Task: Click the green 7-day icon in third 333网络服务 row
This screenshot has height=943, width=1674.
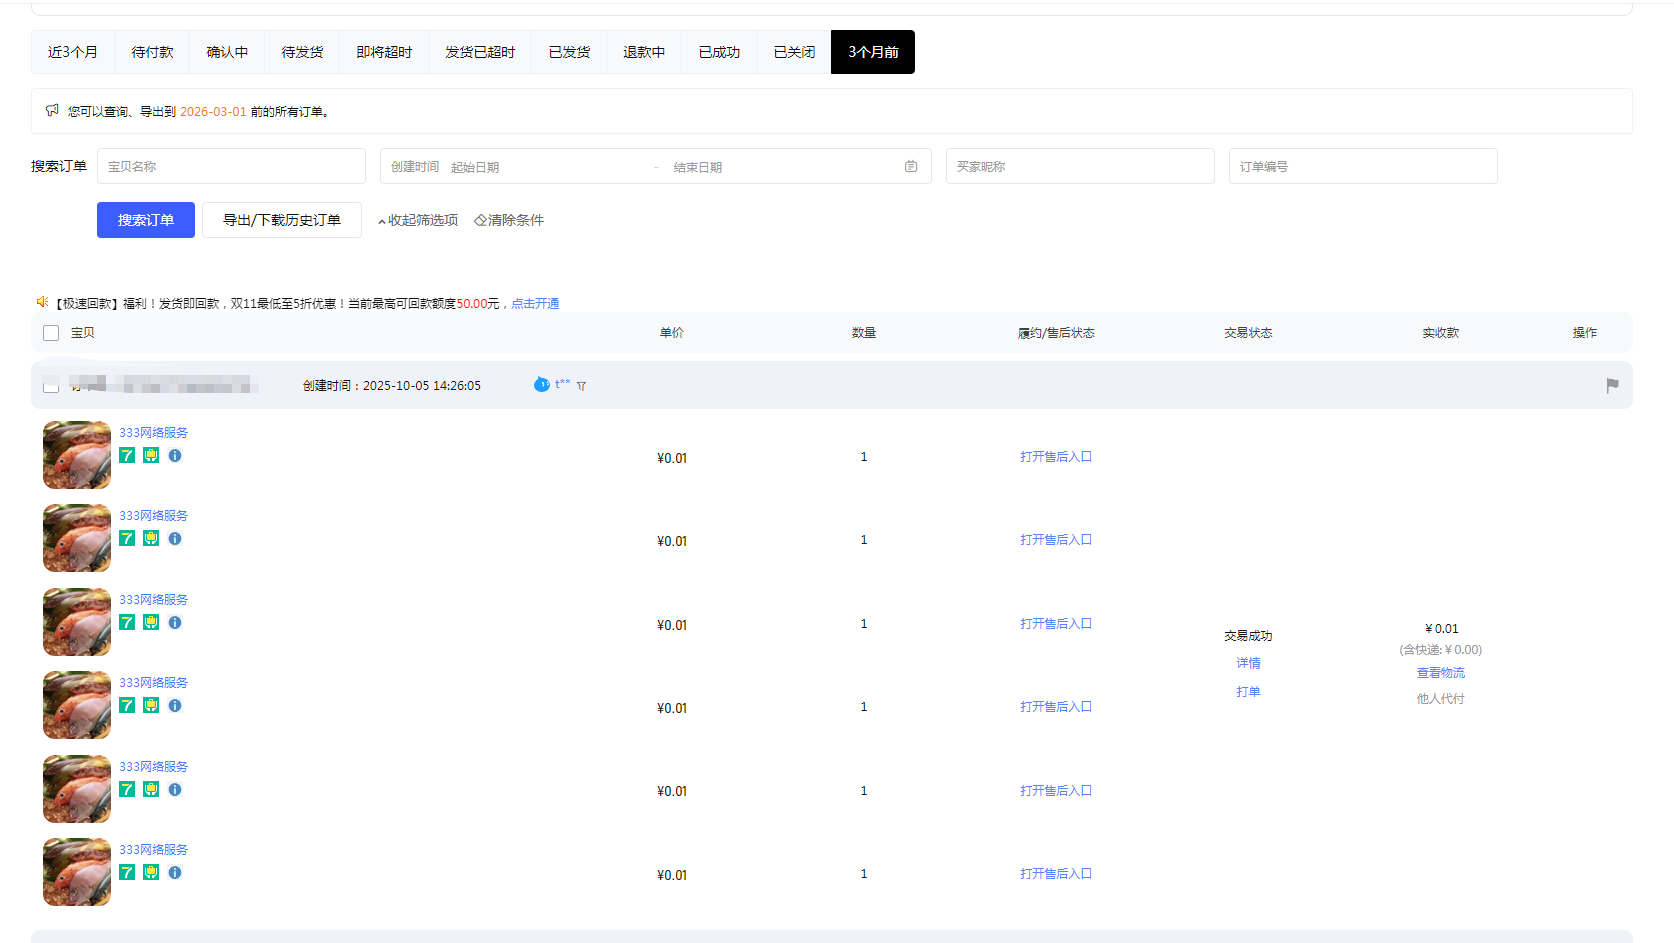Action: coord(127,622)
